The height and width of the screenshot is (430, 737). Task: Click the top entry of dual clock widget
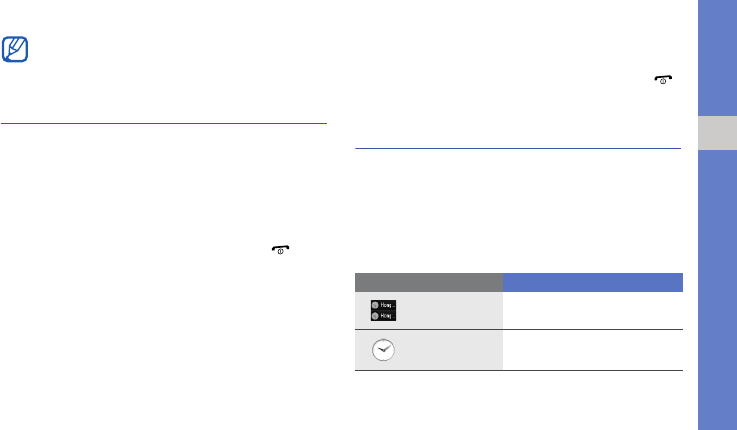point(383,304)
